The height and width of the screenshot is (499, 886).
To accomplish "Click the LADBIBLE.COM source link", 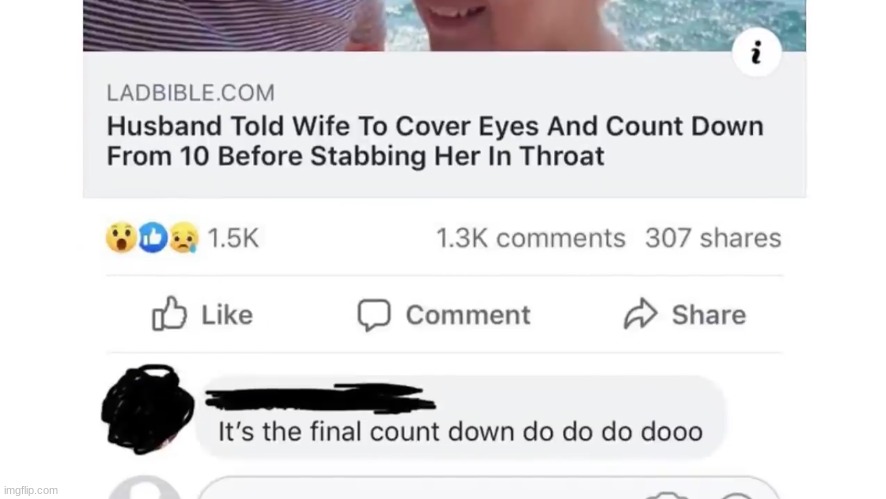I will 191,93.
